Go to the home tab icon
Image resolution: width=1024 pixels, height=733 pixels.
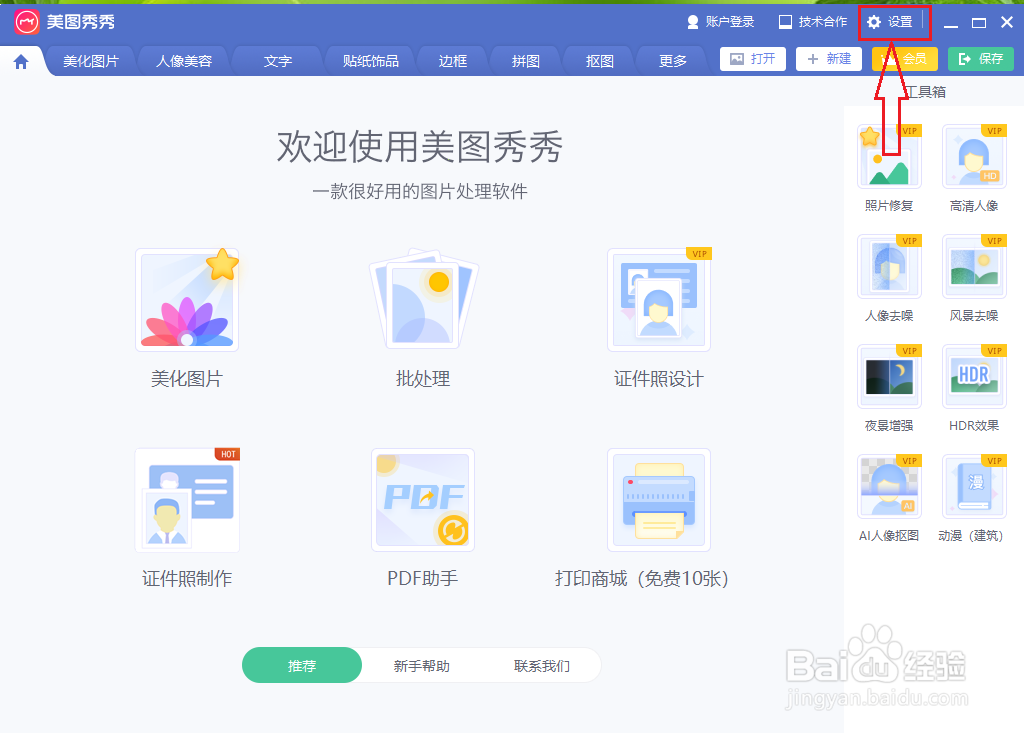[21, 61]
